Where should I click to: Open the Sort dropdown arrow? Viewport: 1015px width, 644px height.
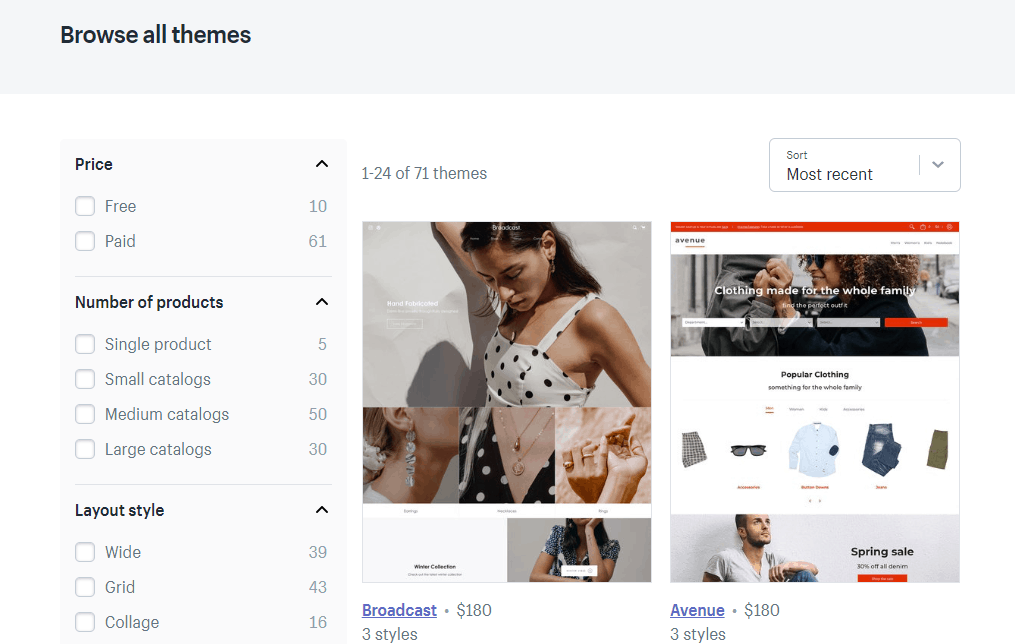[x=938, y=164]
